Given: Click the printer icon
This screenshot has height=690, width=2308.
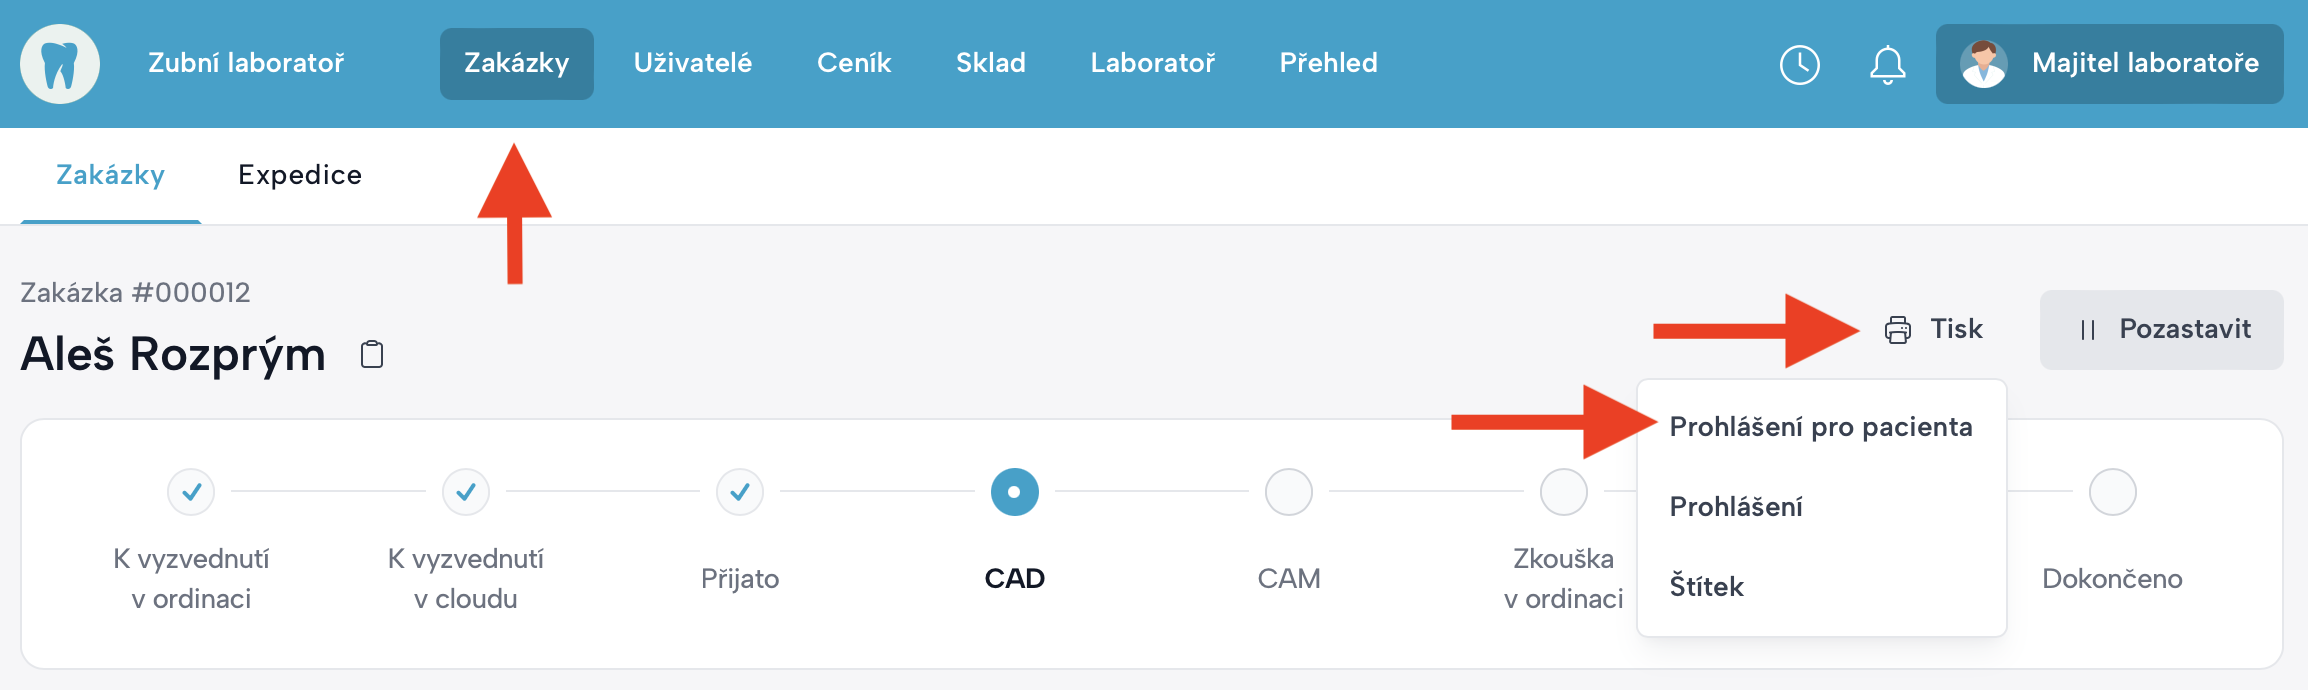Looking at the screenshot, I should (x=1897, y=330).
